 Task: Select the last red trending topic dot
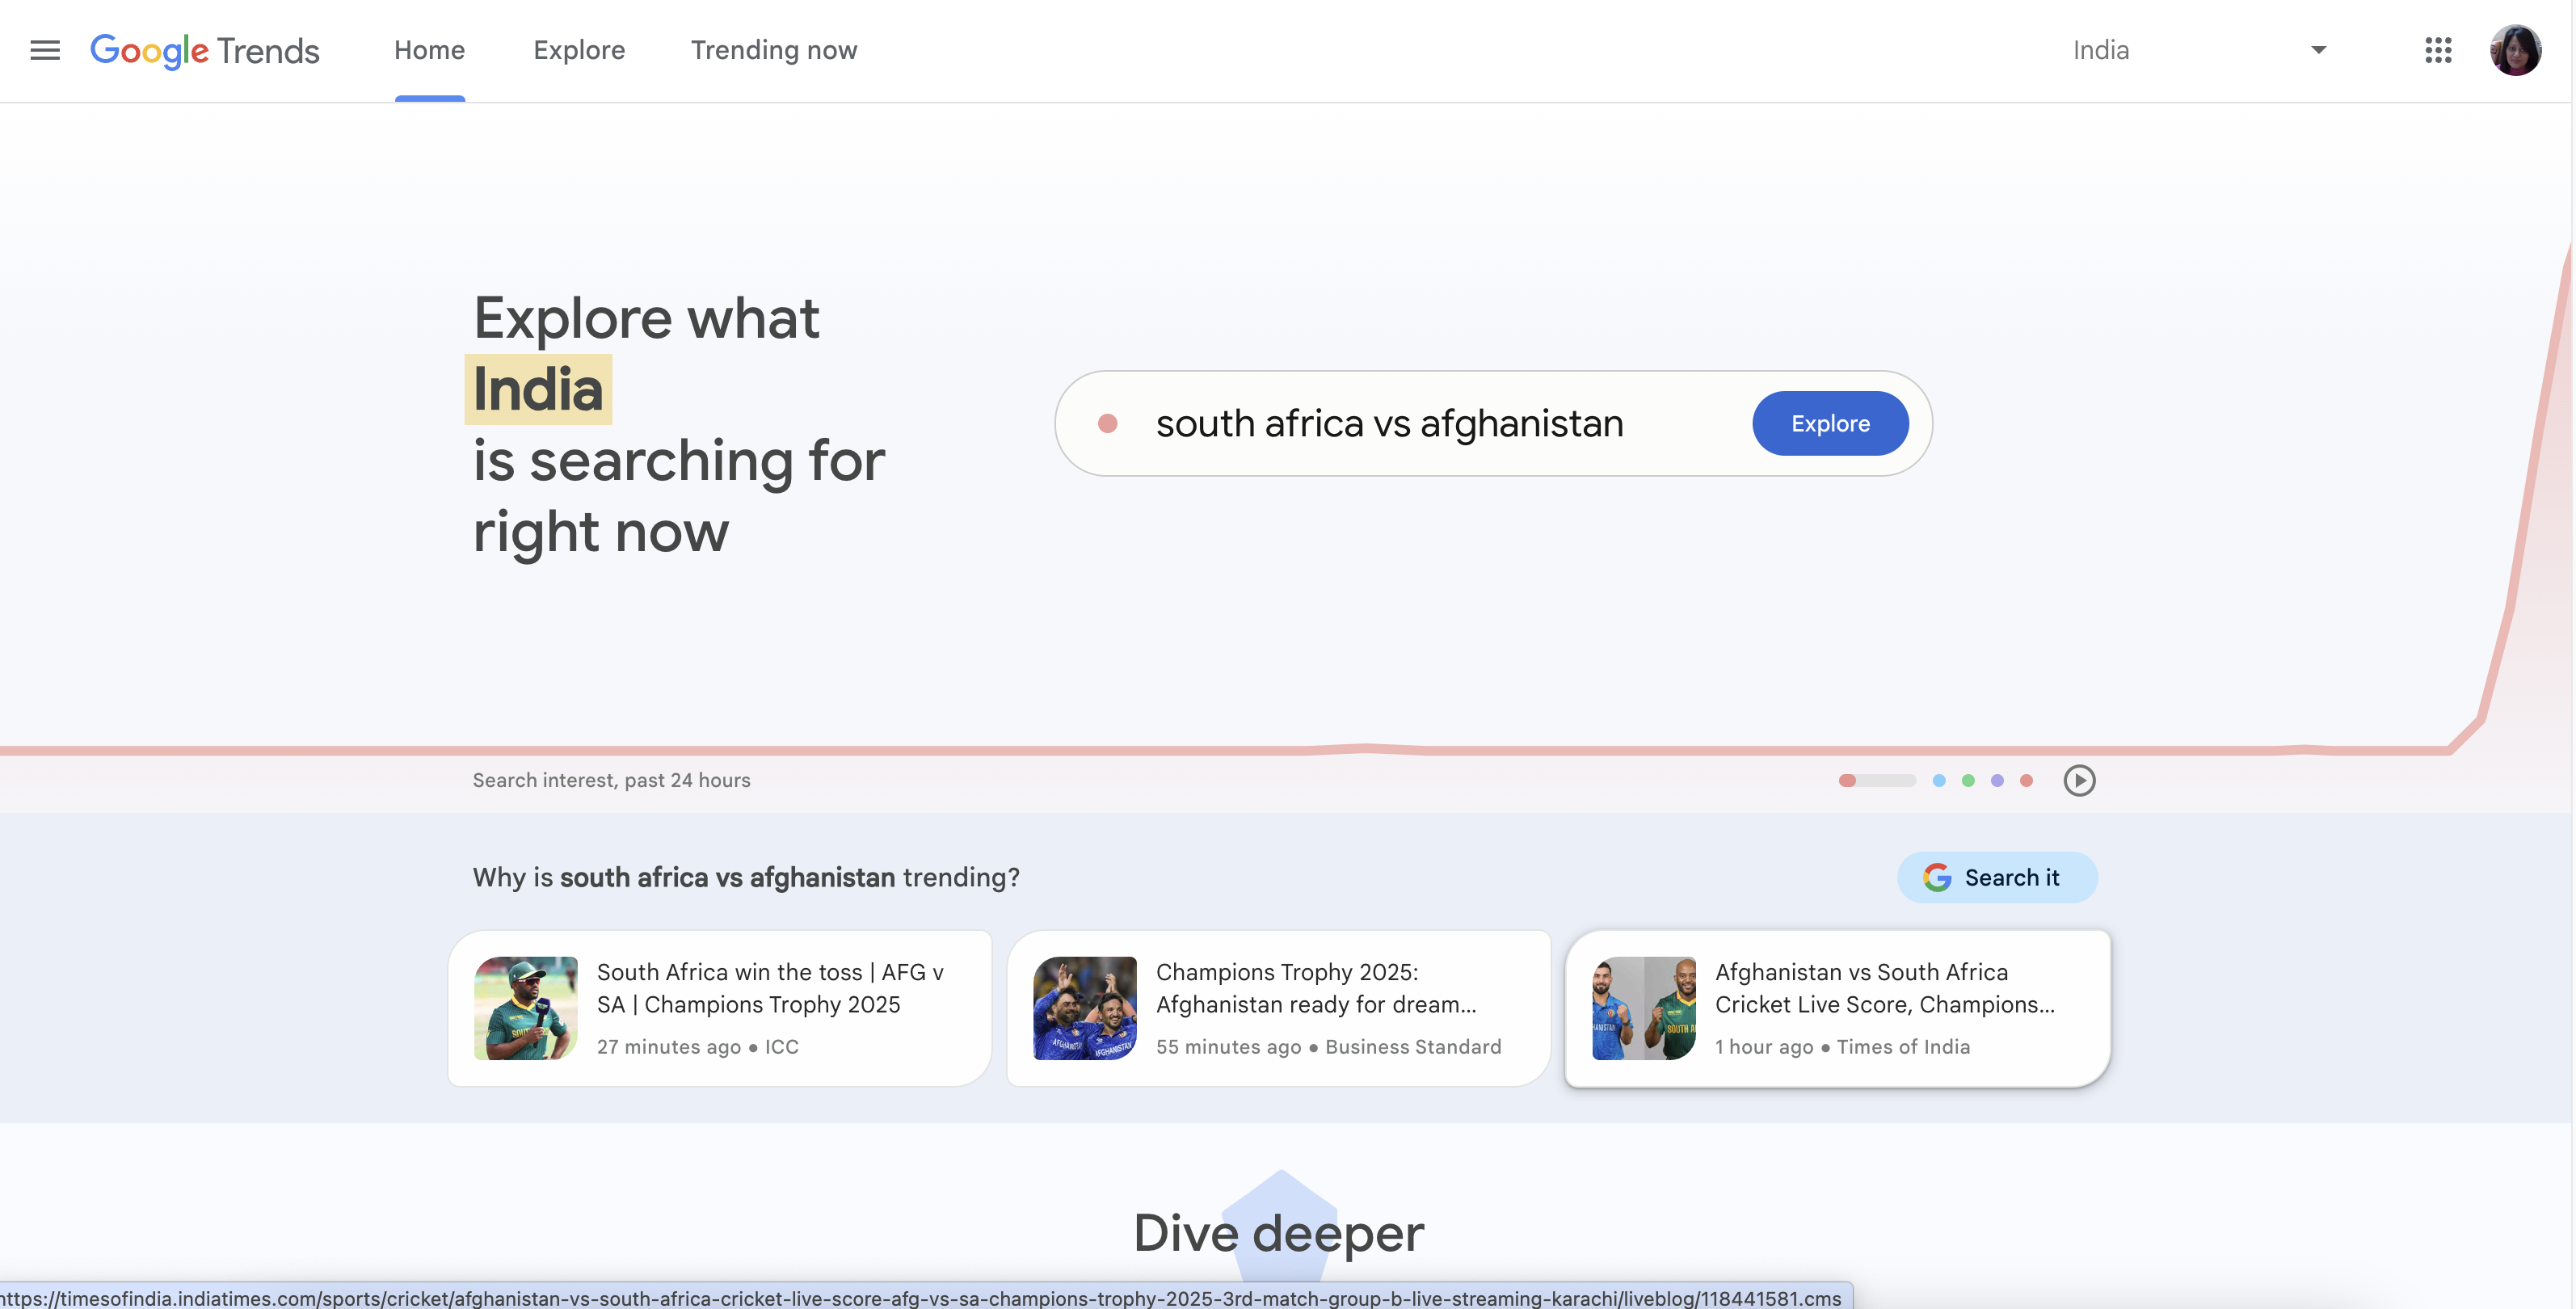click(2026, 781)
